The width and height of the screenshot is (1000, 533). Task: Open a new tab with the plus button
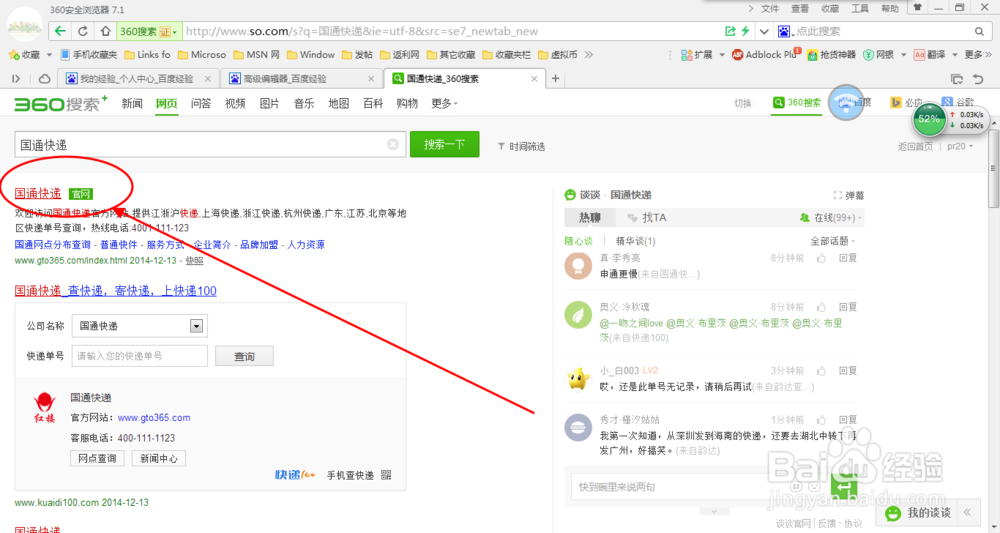coord(555,78)
